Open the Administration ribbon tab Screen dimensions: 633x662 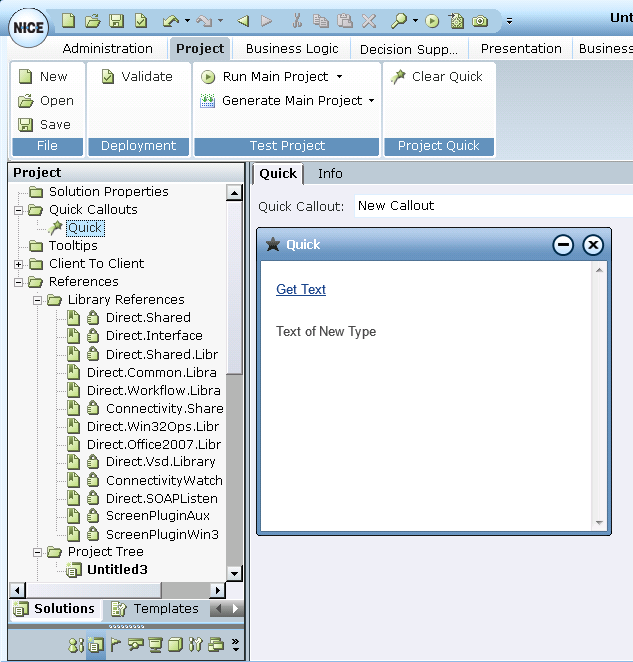point(108,49)
